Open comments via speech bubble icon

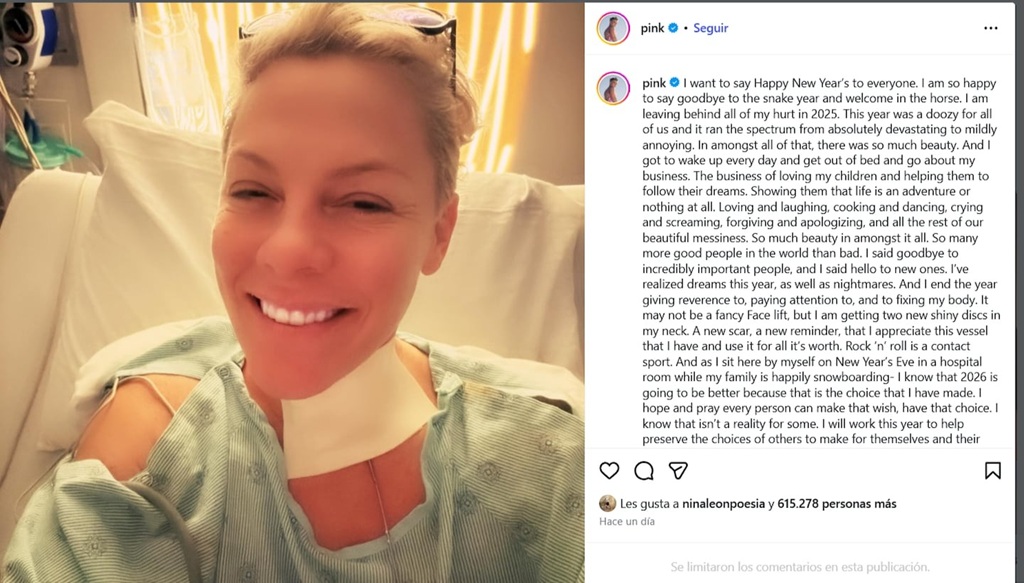[644, 470]
